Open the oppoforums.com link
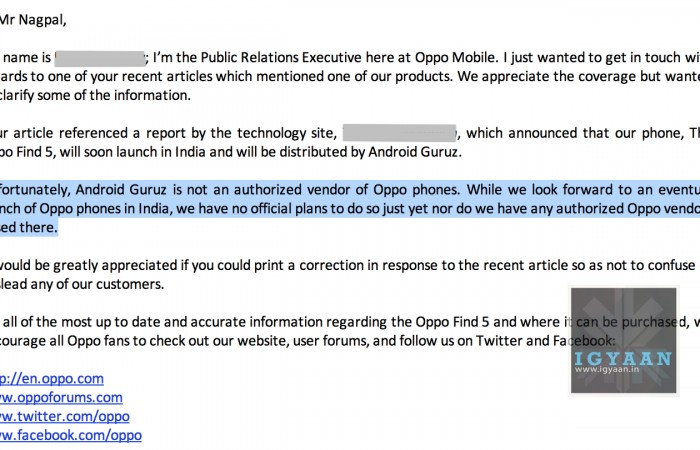The image size is (700, 450). click(62, 397)
